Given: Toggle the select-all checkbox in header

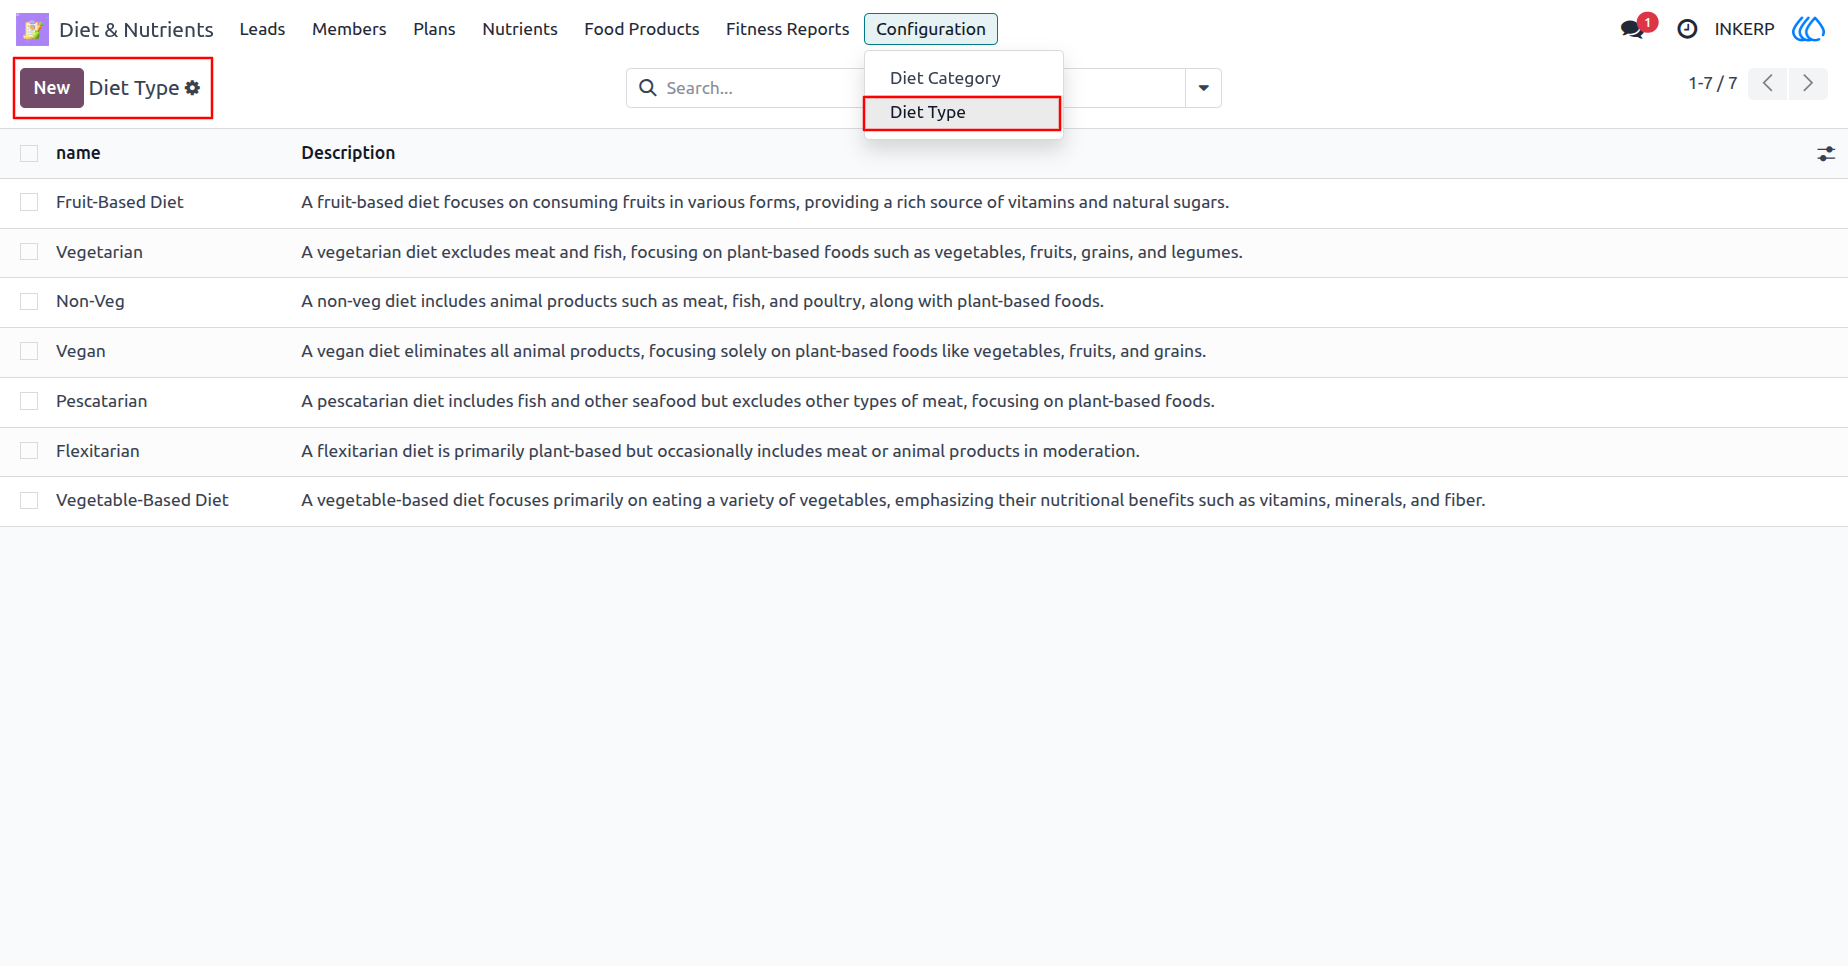Looking at the screenshot, I should point(29,153).
